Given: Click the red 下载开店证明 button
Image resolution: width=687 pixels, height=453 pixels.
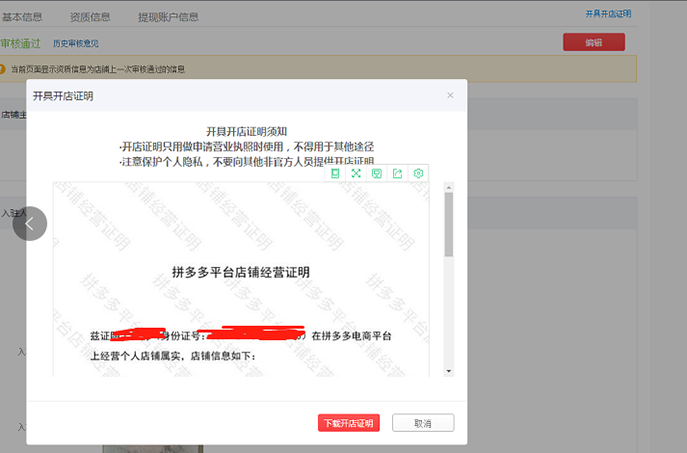Looking at the screenshot, I should (x=348, y=423).
